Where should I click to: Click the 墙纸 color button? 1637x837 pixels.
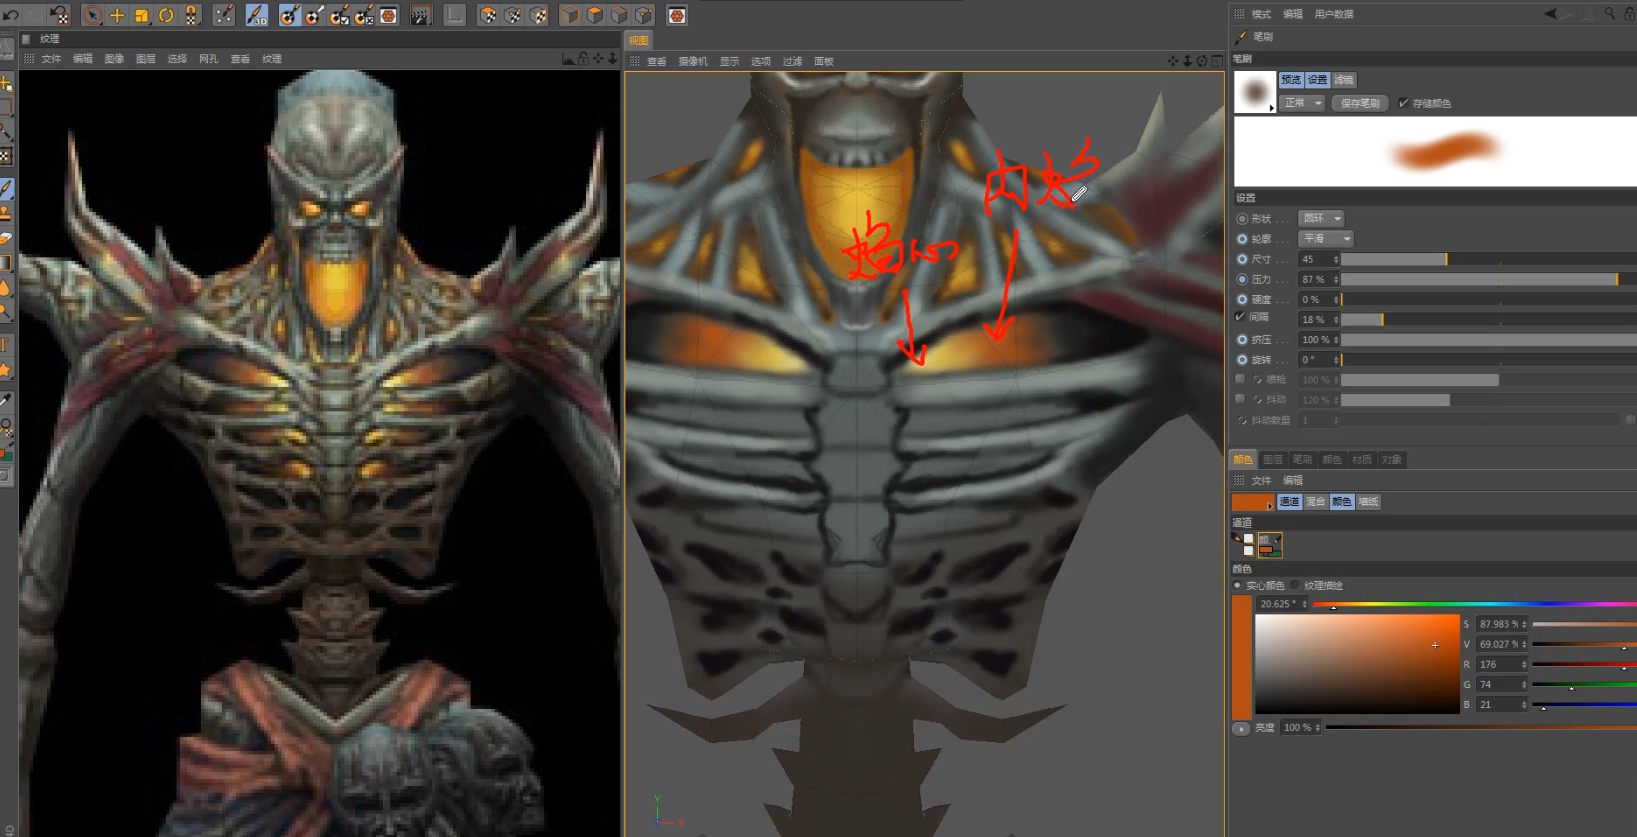[x=1368, y=502]
